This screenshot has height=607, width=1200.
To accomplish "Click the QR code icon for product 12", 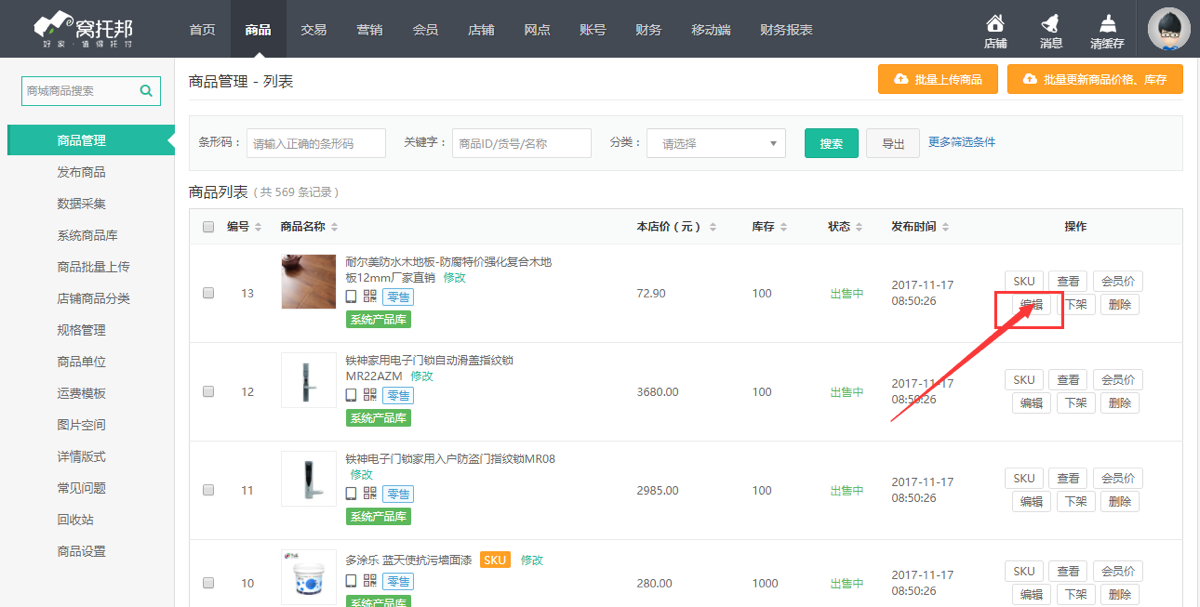I will click(x=370, y=394).
